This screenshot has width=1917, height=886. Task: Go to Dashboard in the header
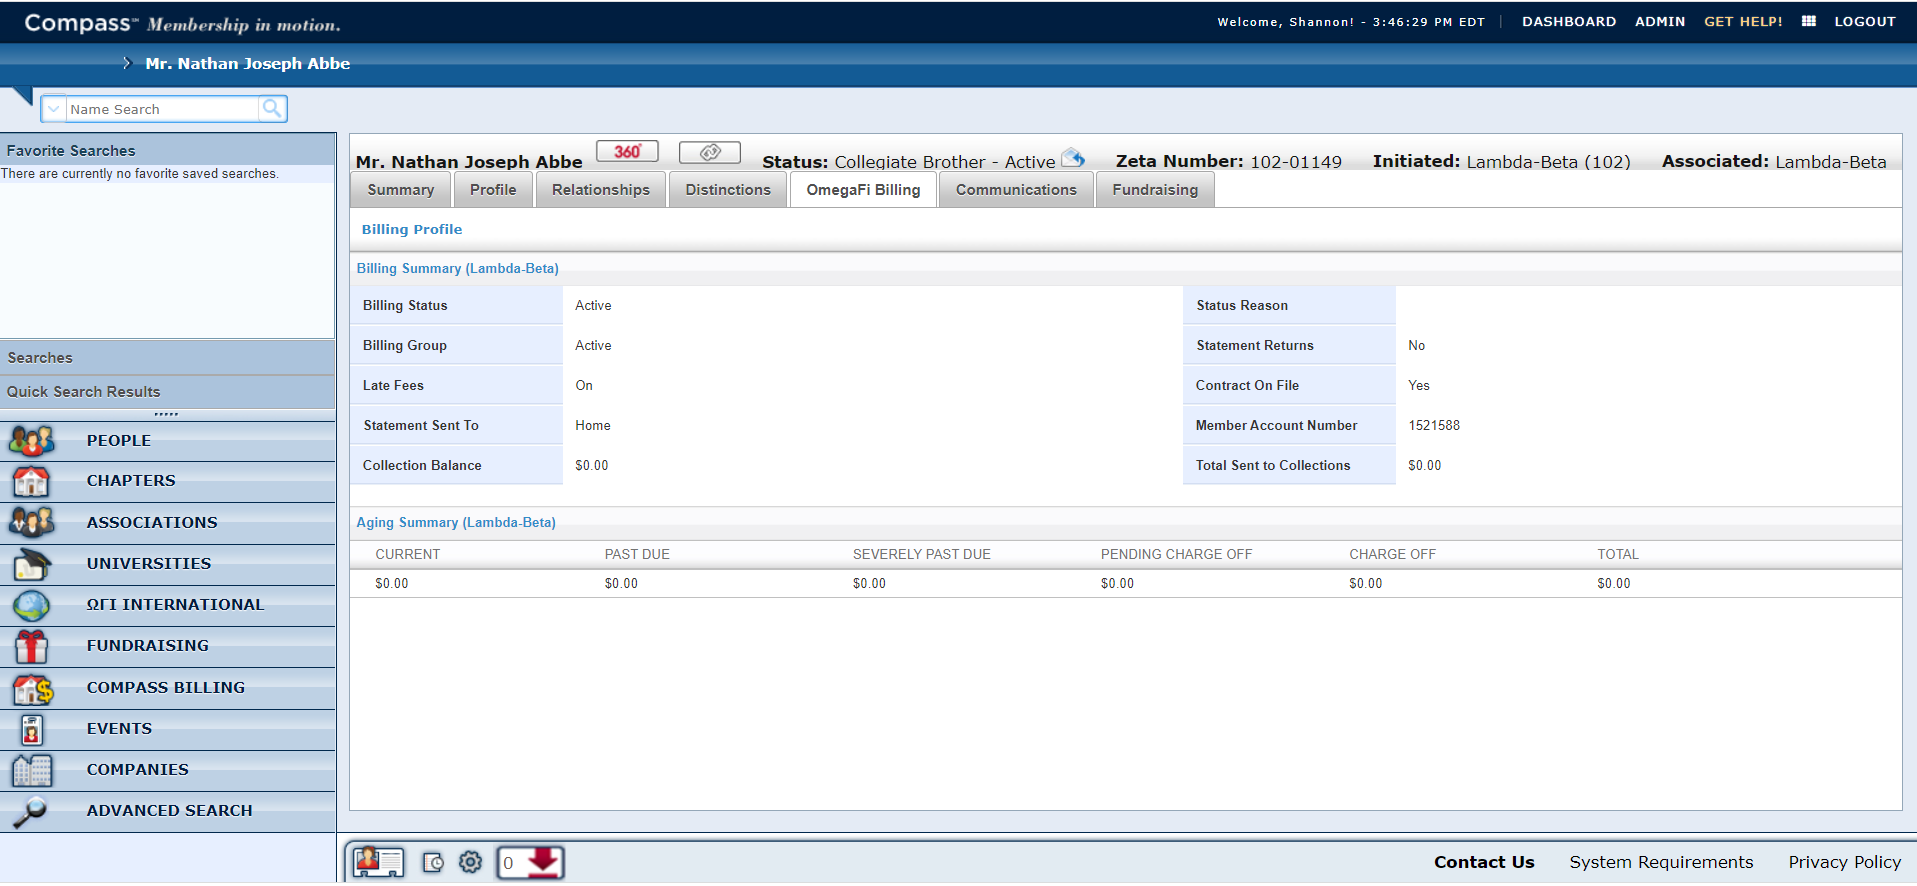(x=1569, y=21)
